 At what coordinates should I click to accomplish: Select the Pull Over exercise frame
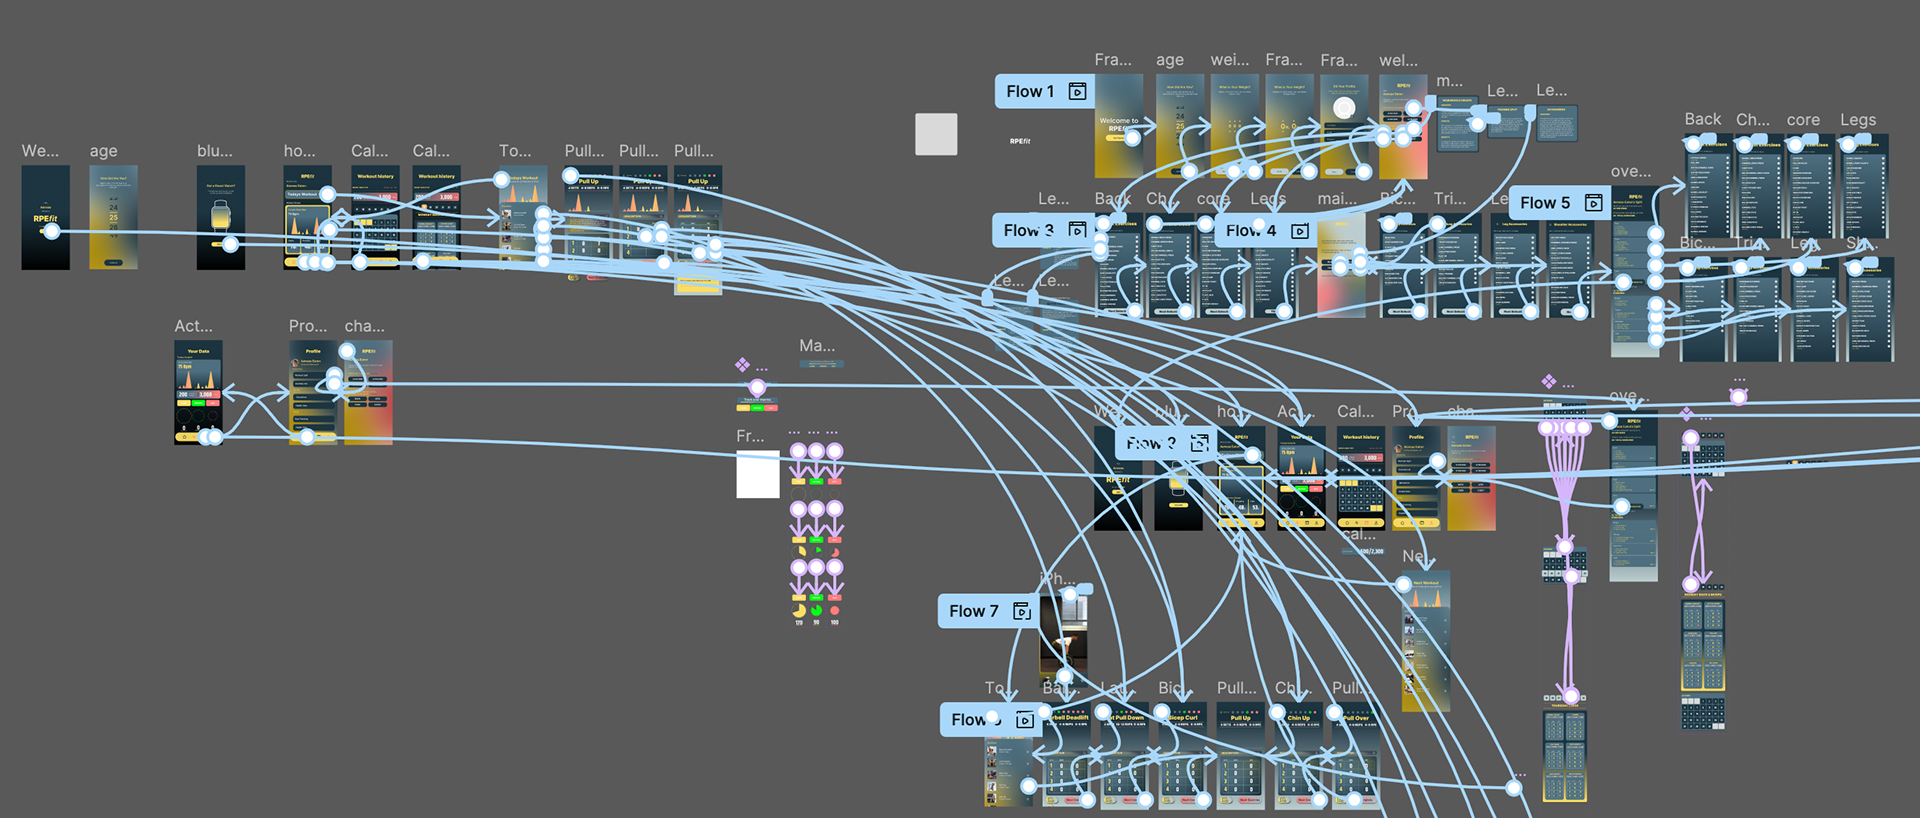[1356, 755]
